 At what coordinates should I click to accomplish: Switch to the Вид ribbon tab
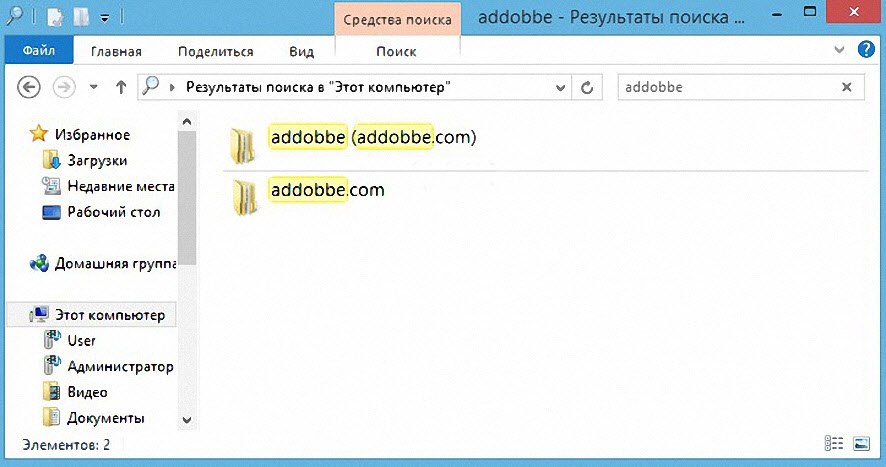pyautogui.click(x=301, y=51)
